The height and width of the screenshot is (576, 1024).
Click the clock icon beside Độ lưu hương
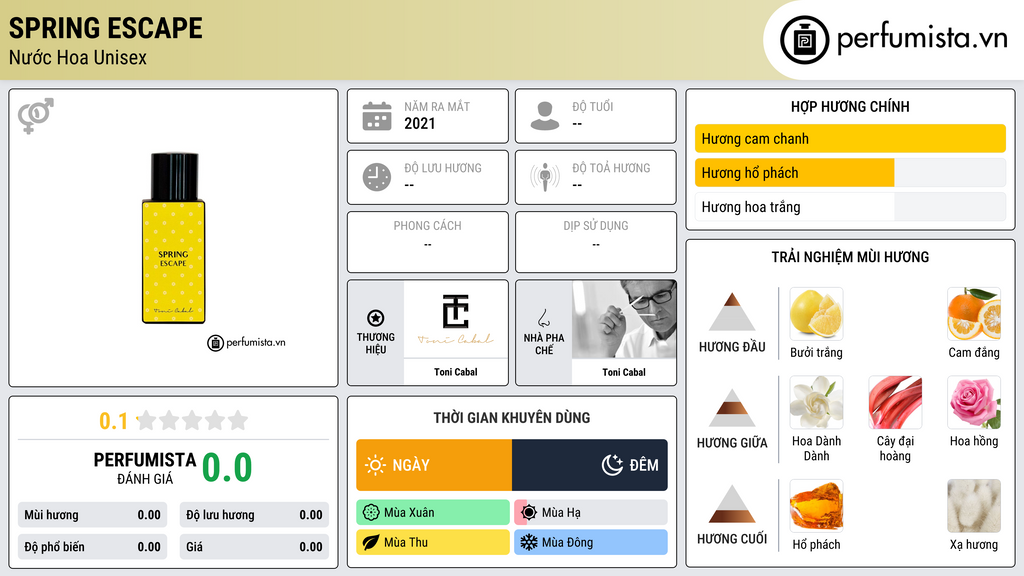[x=377, y=177]
